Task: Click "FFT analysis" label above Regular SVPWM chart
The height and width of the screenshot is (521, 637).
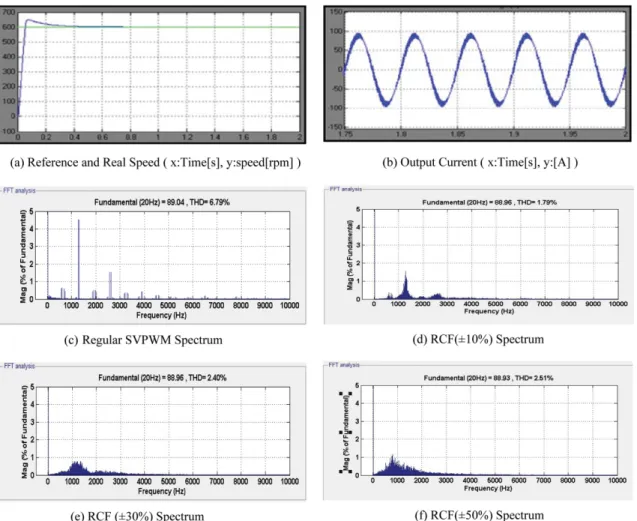Action: (19, 190)
